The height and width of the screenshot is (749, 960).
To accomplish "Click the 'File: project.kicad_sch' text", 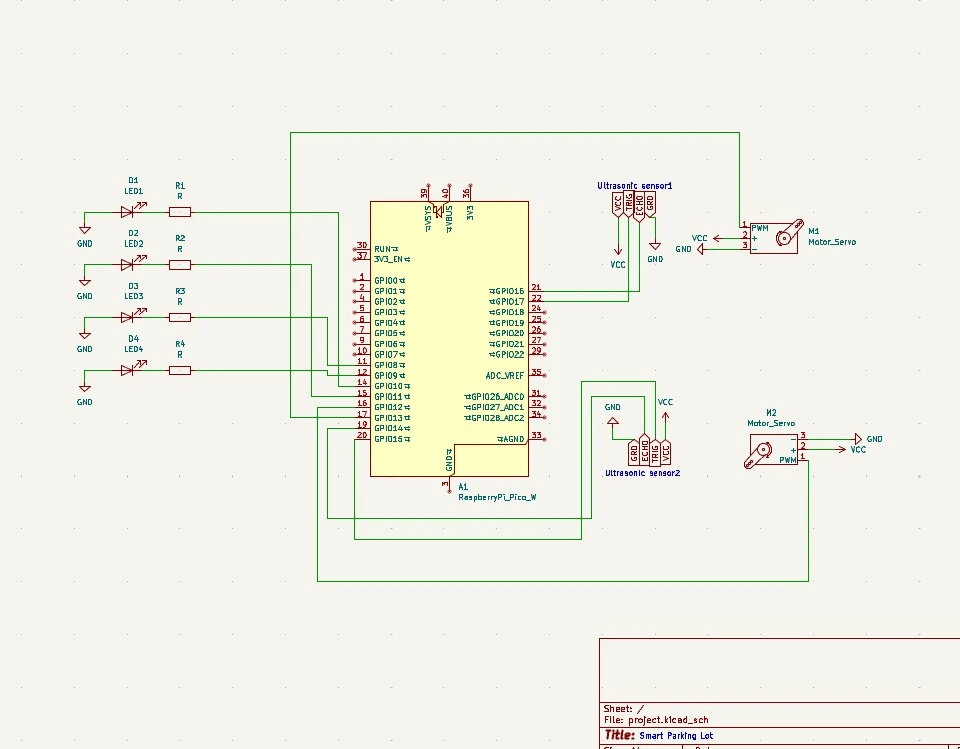I will click(656, 720).
